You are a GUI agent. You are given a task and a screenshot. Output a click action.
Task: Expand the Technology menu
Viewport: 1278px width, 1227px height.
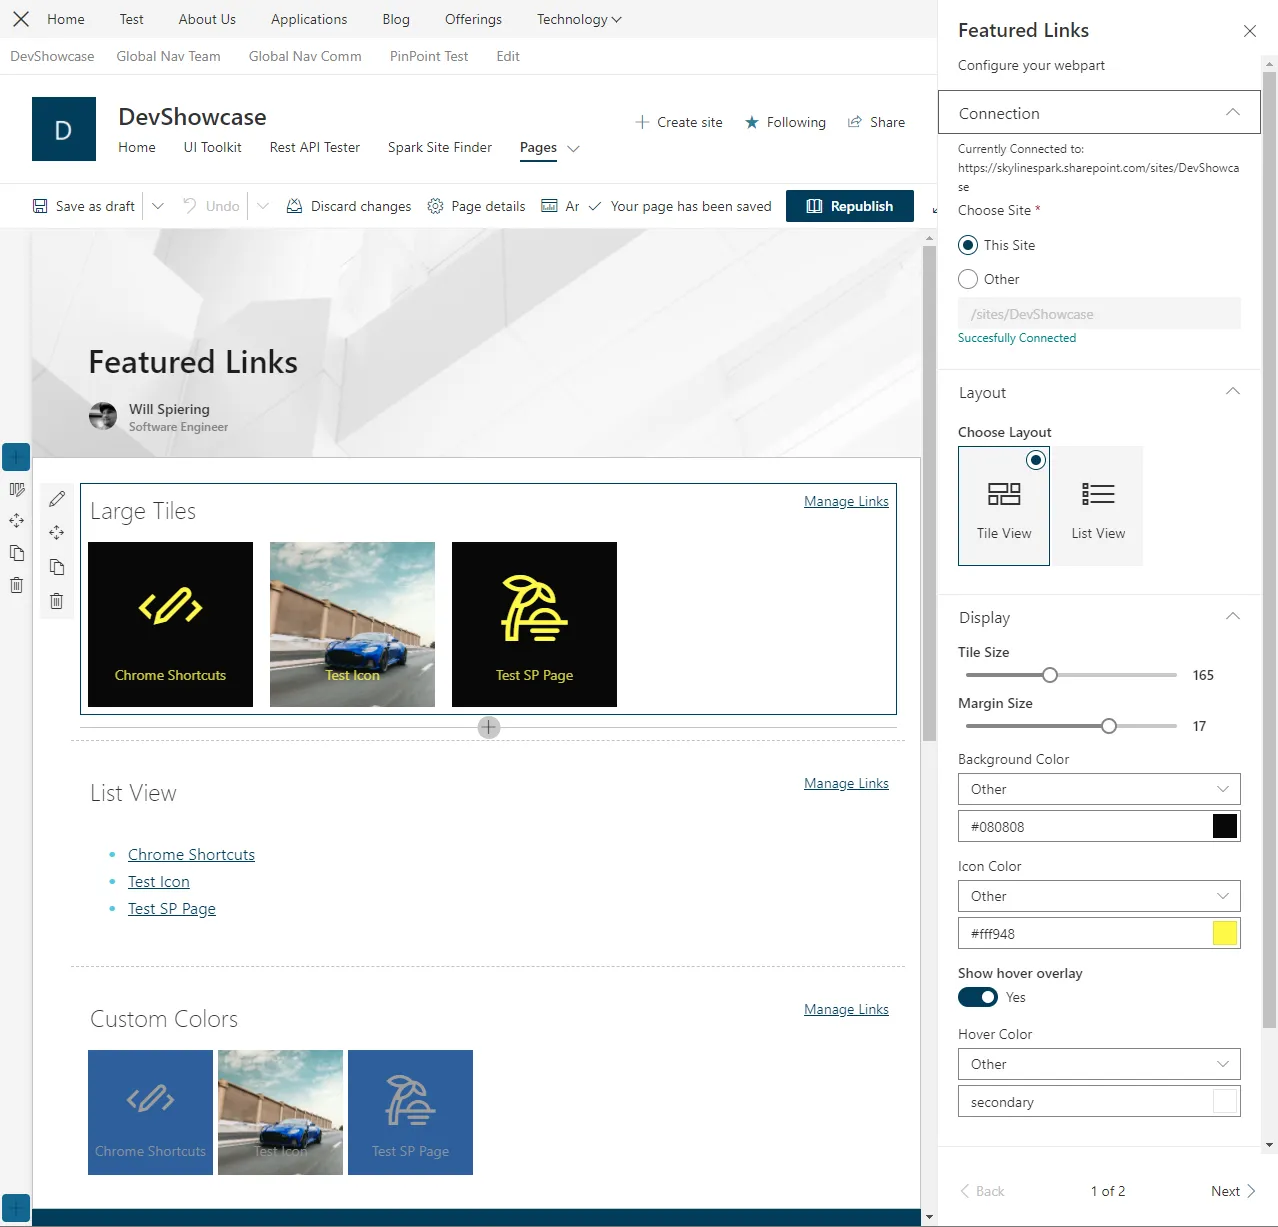579,19
